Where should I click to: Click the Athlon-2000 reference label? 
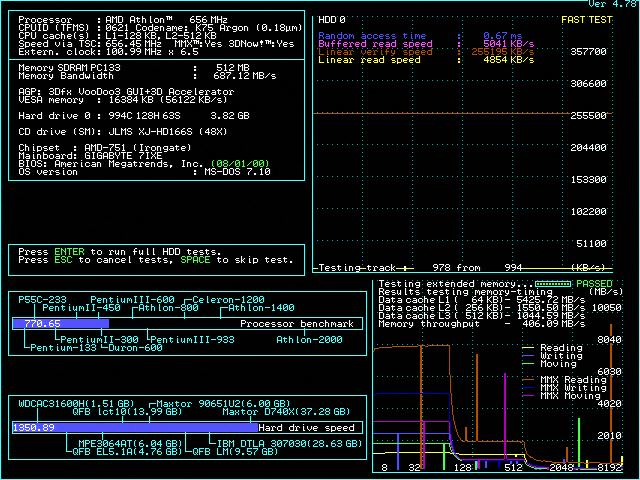[309, 340]
